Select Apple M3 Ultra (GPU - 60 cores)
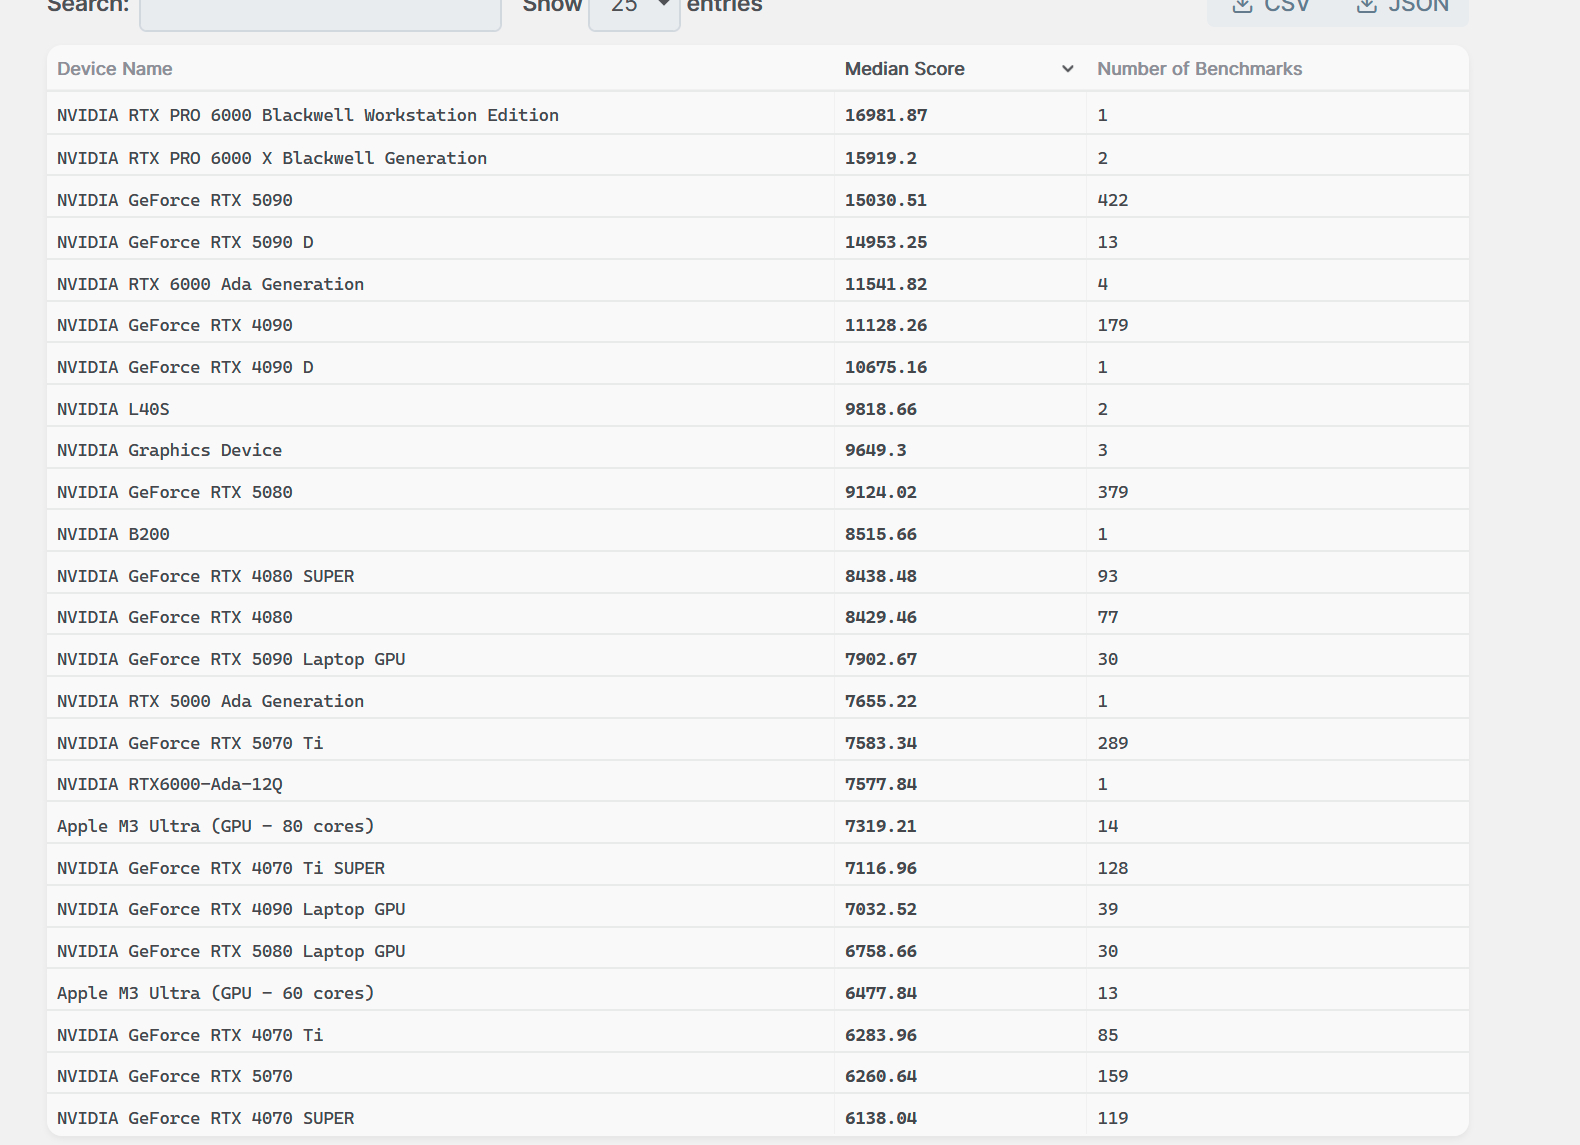Viewport: 1580px width, 1145px height. pyautogui.click(x=215, y=993)
